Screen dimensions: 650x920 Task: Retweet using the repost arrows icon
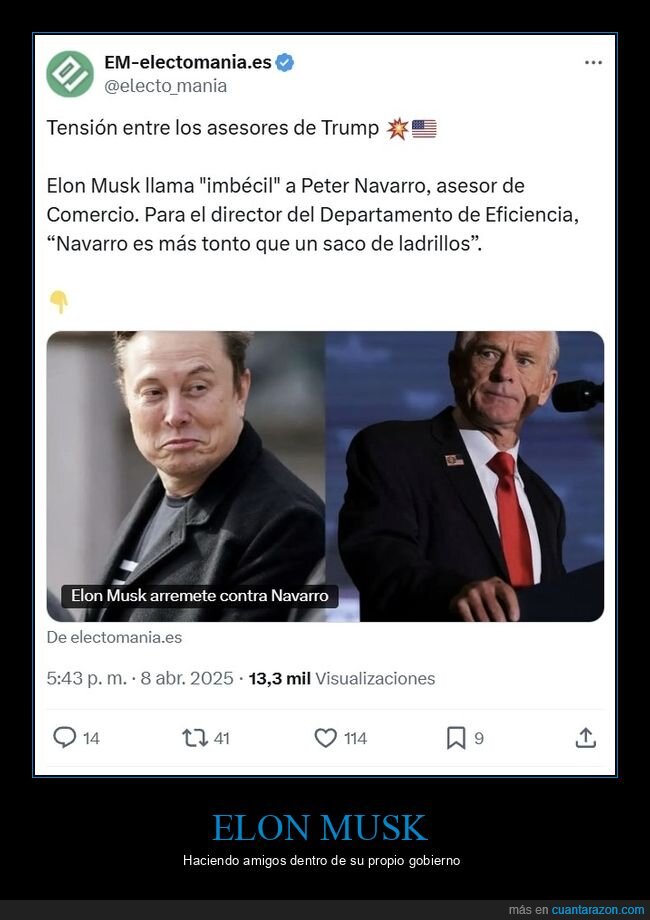[x=194, y=738]
